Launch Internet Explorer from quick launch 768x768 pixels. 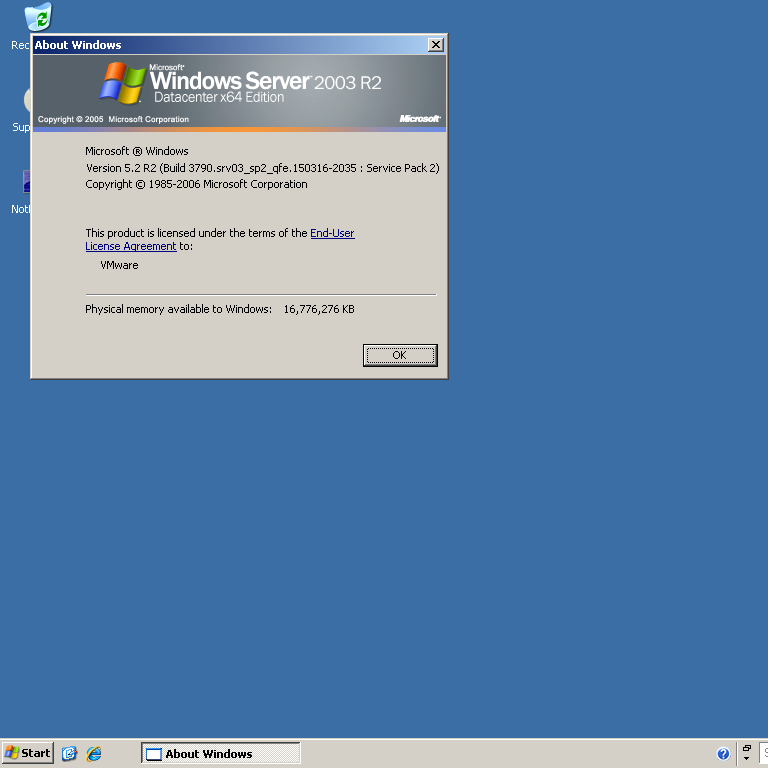[94, 753]
